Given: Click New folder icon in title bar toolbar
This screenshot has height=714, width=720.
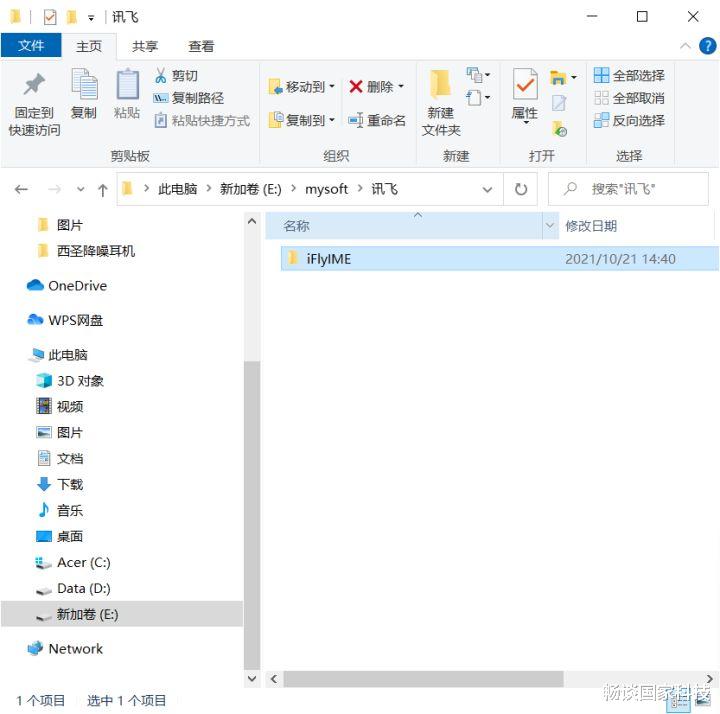Looking at the screenshot, I should (x=72, y=17).
